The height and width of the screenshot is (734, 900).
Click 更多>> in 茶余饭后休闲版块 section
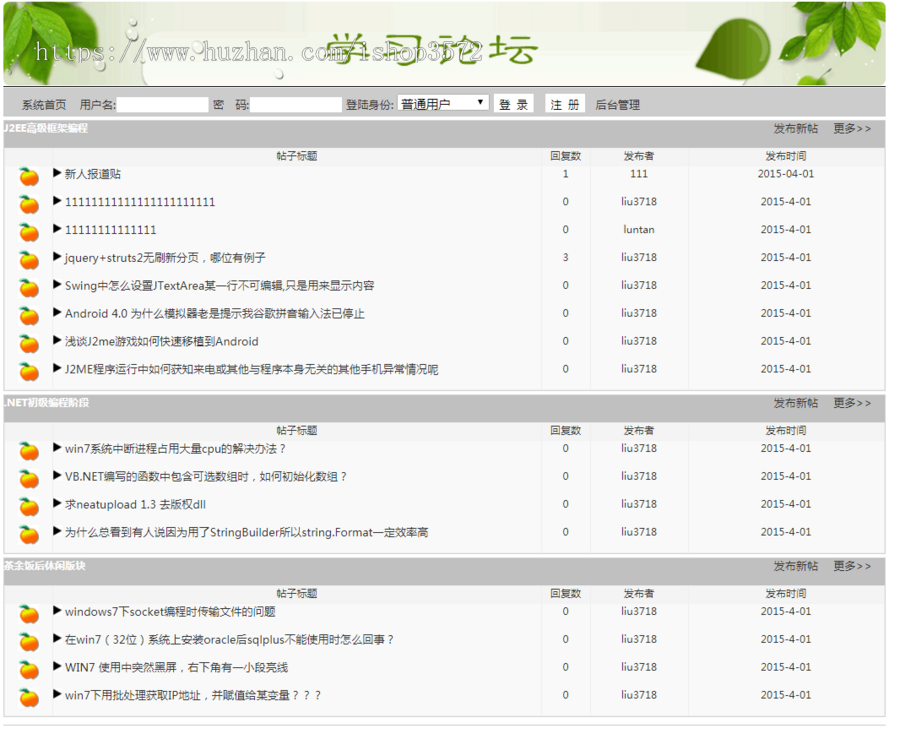[852, 566]
